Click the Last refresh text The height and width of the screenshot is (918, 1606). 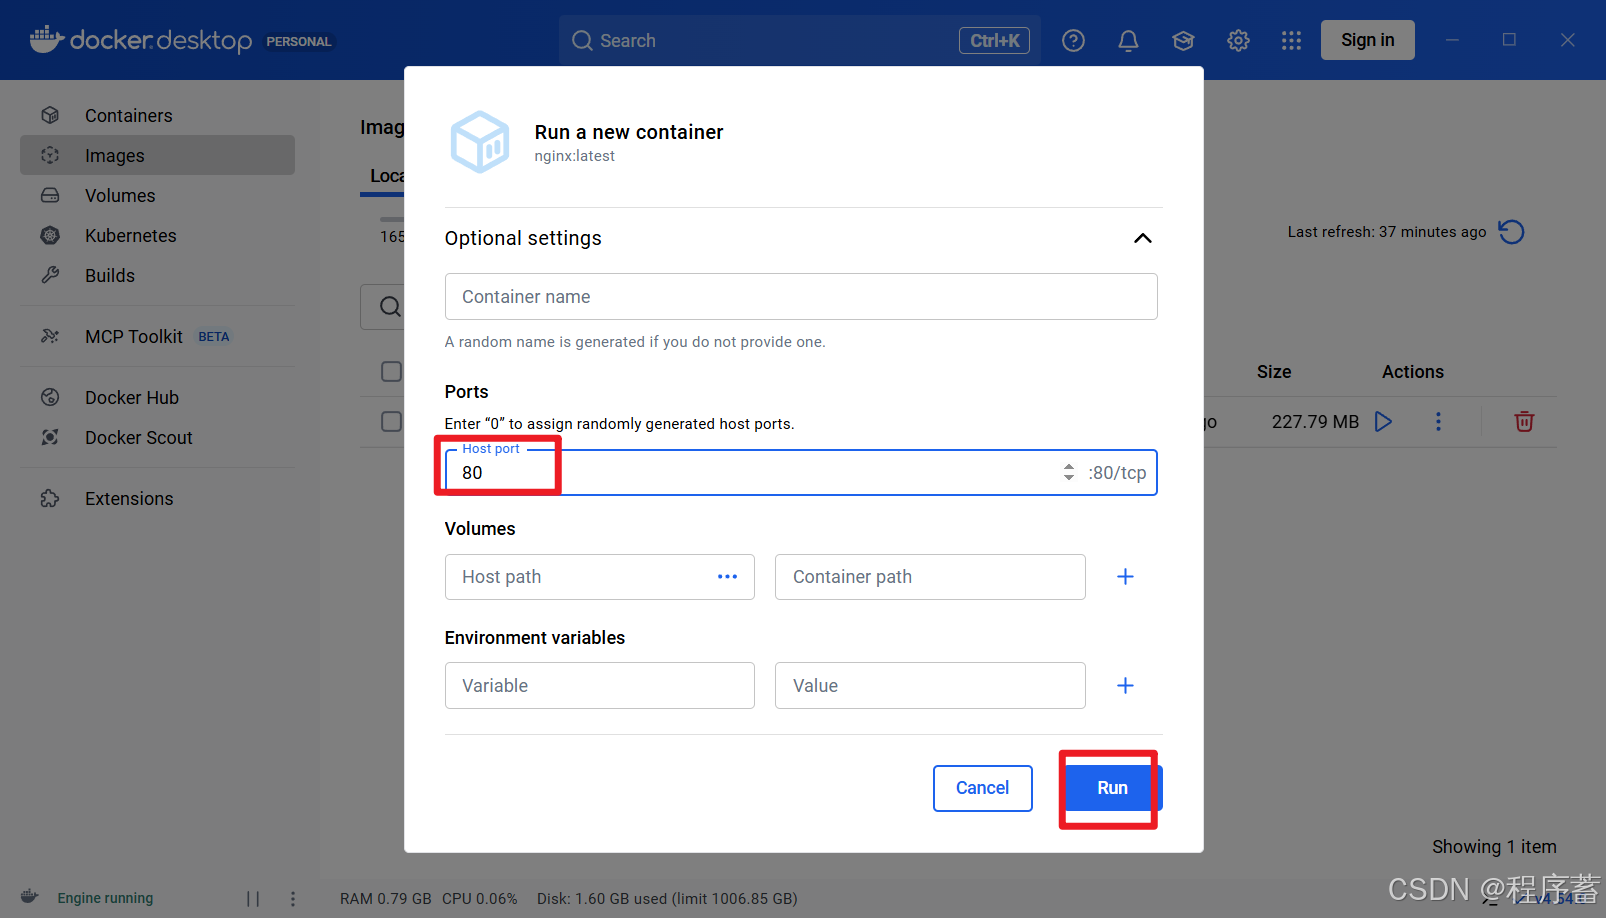1387,232
